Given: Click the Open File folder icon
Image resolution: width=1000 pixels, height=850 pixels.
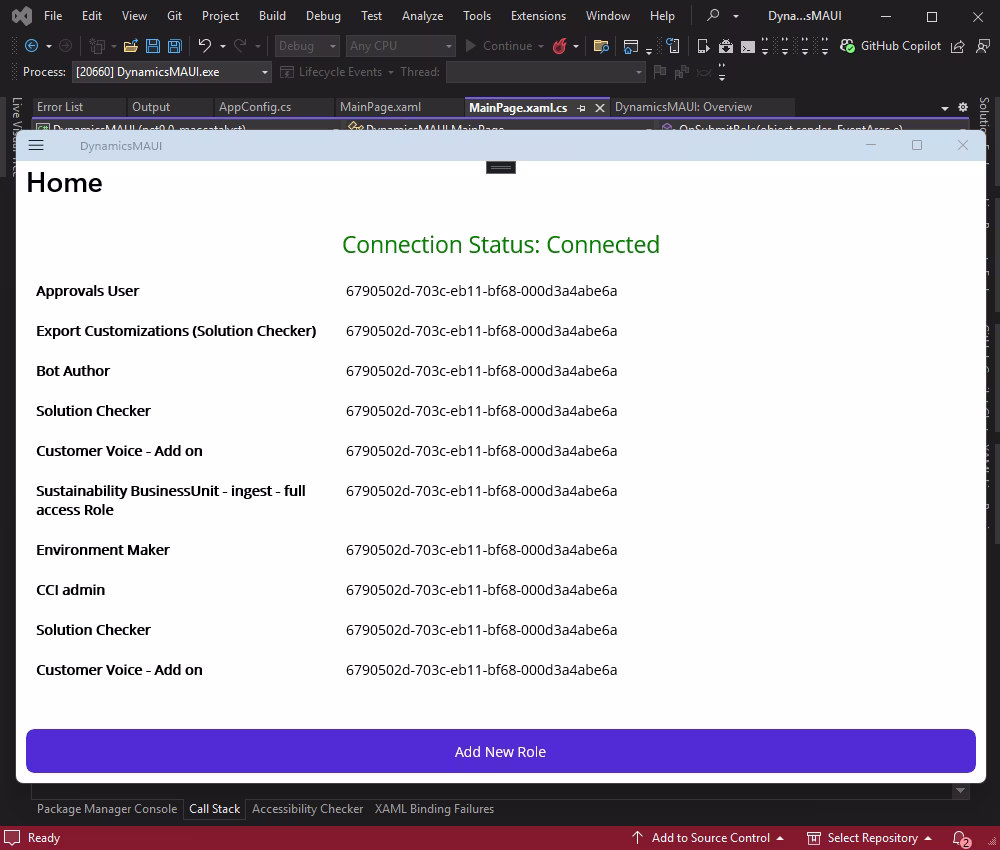Looking at the screenshot, I should point(131,46).
